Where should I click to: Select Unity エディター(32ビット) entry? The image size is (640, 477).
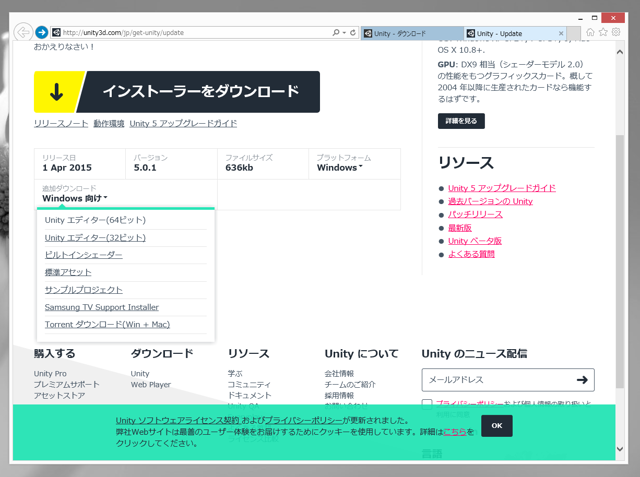[95, 238]
